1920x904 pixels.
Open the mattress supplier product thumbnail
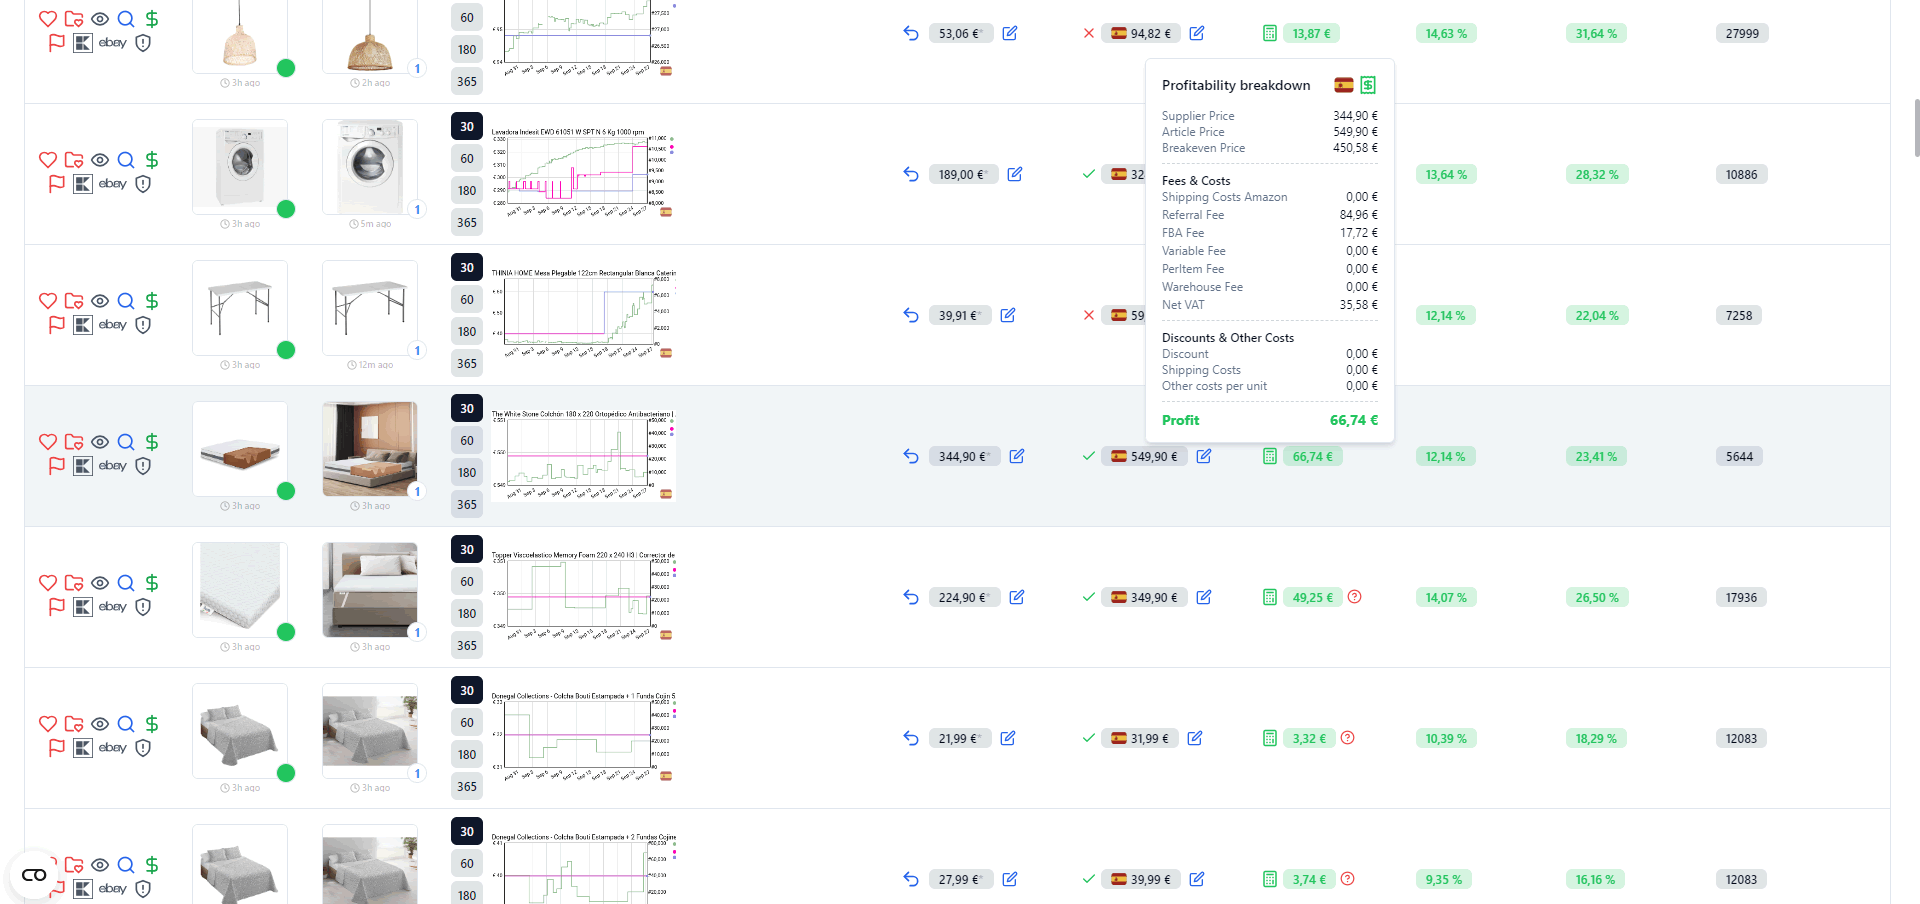[x=240, y=449]
